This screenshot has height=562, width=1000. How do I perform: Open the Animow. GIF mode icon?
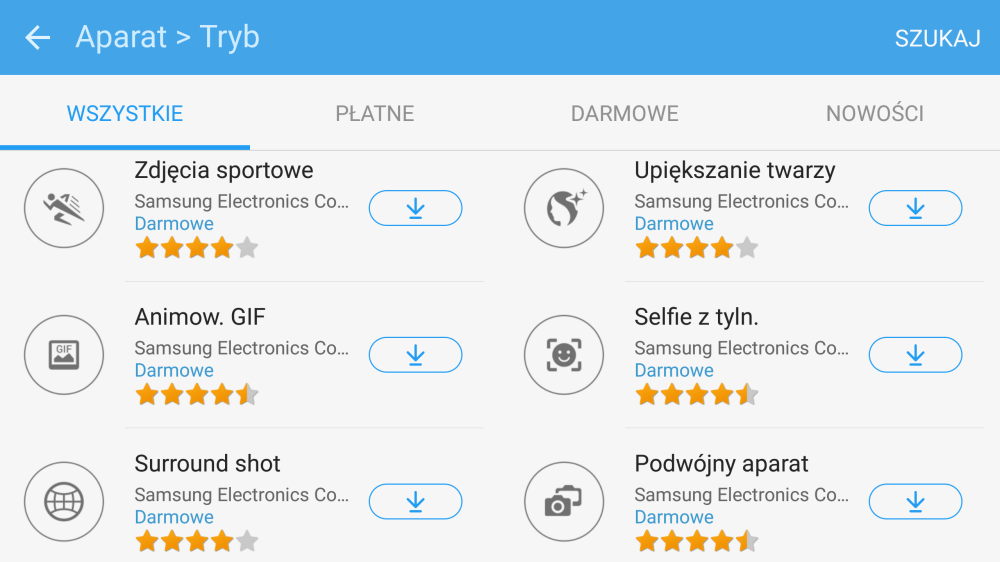(x=64, y=355)
